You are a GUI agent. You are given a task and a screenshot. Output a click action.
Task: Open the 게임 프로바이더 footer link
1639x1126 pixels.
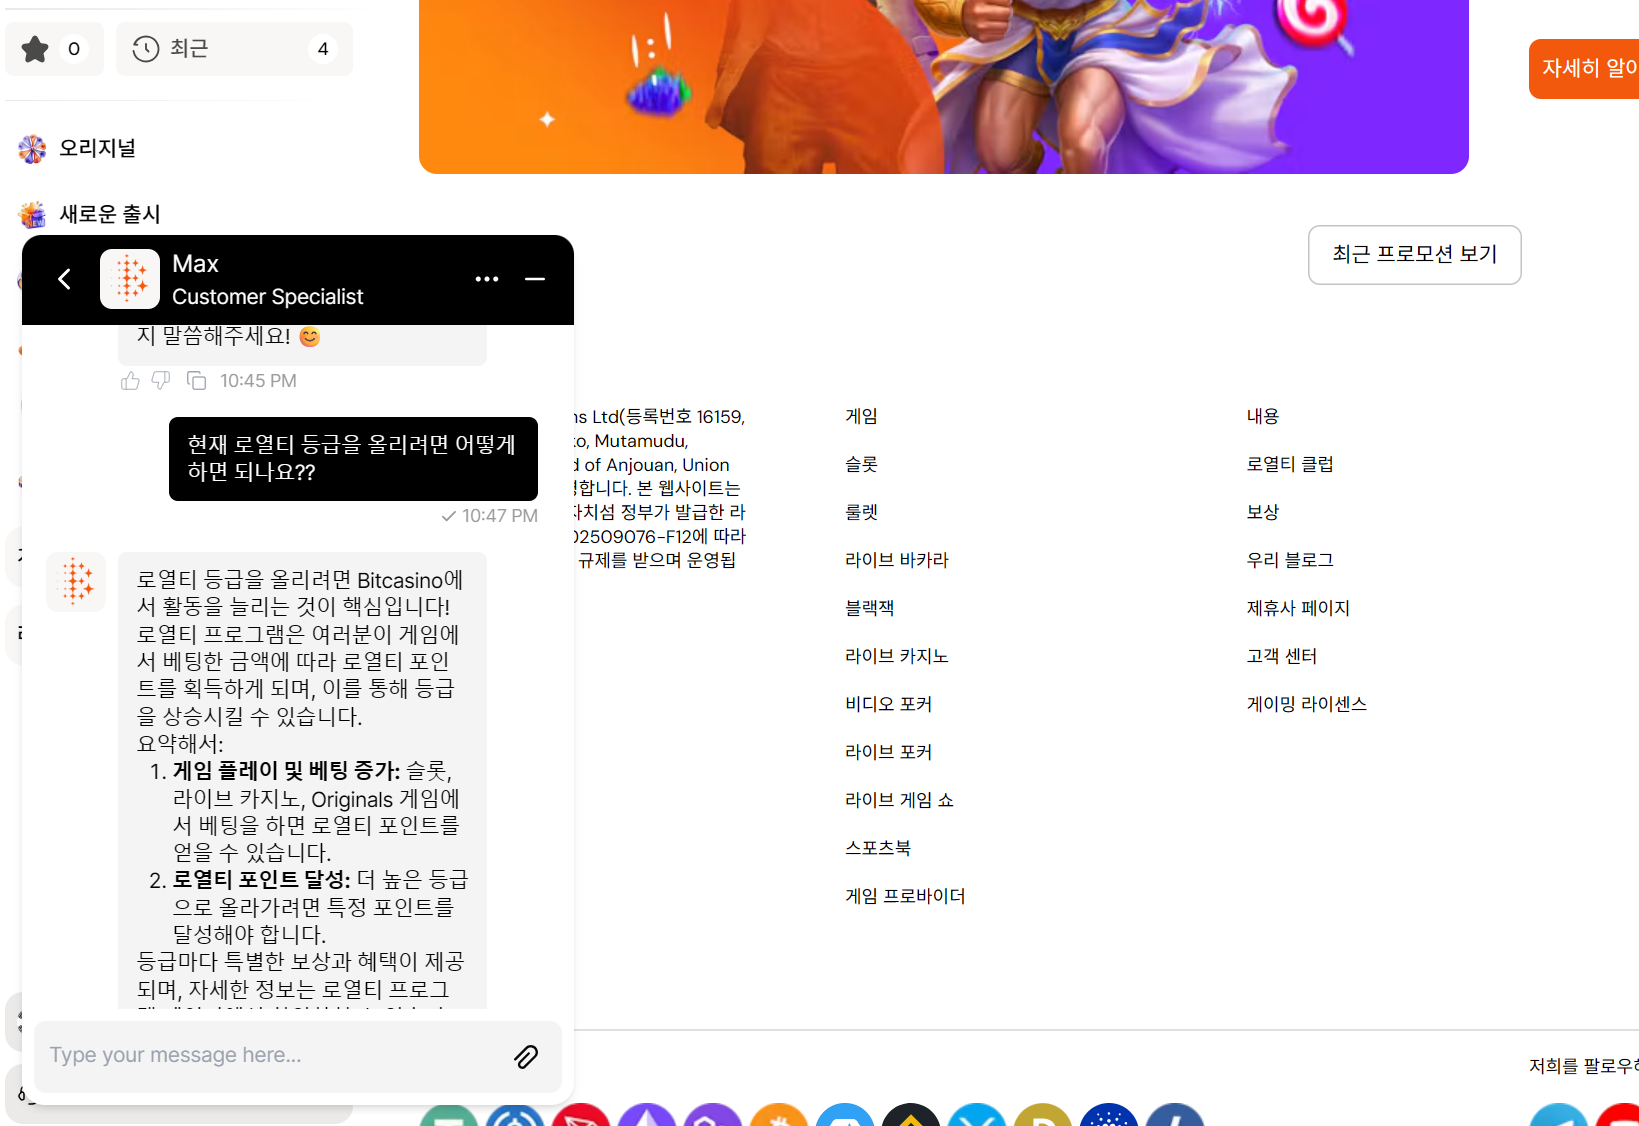coord(905,896)
